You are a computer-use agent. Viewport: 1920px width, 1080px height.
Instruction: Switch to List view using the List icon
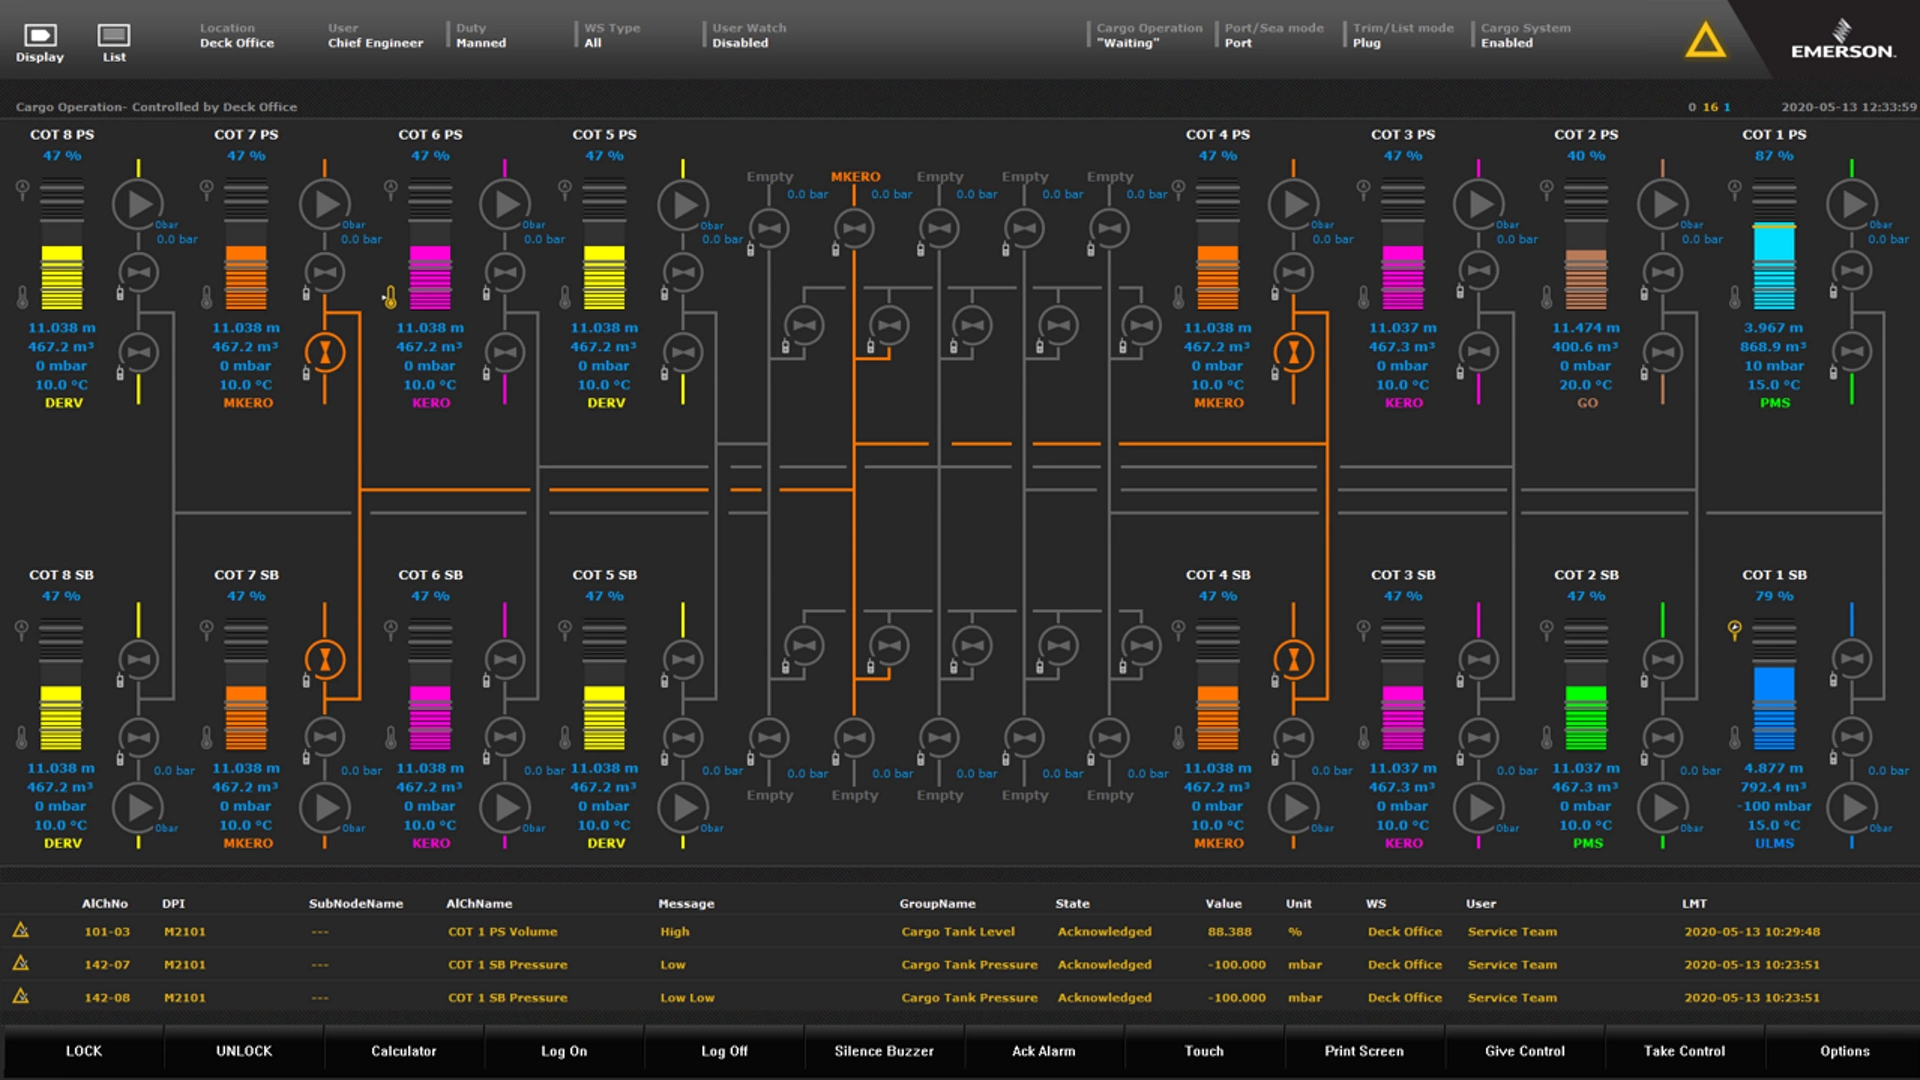112,40
